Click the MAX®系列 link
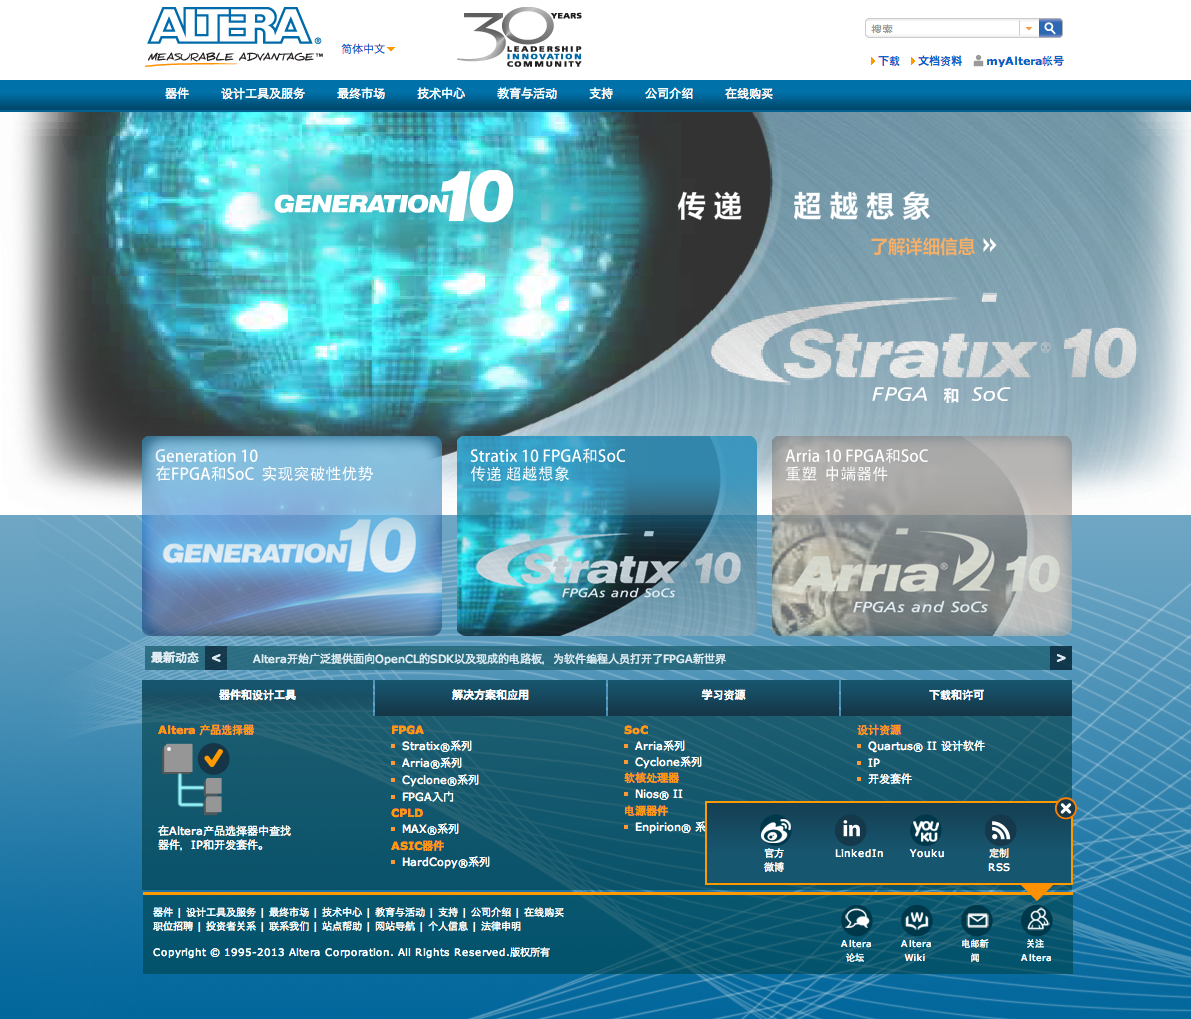Viewport: 1191px width, 1019px height. [x=430, y=829]
